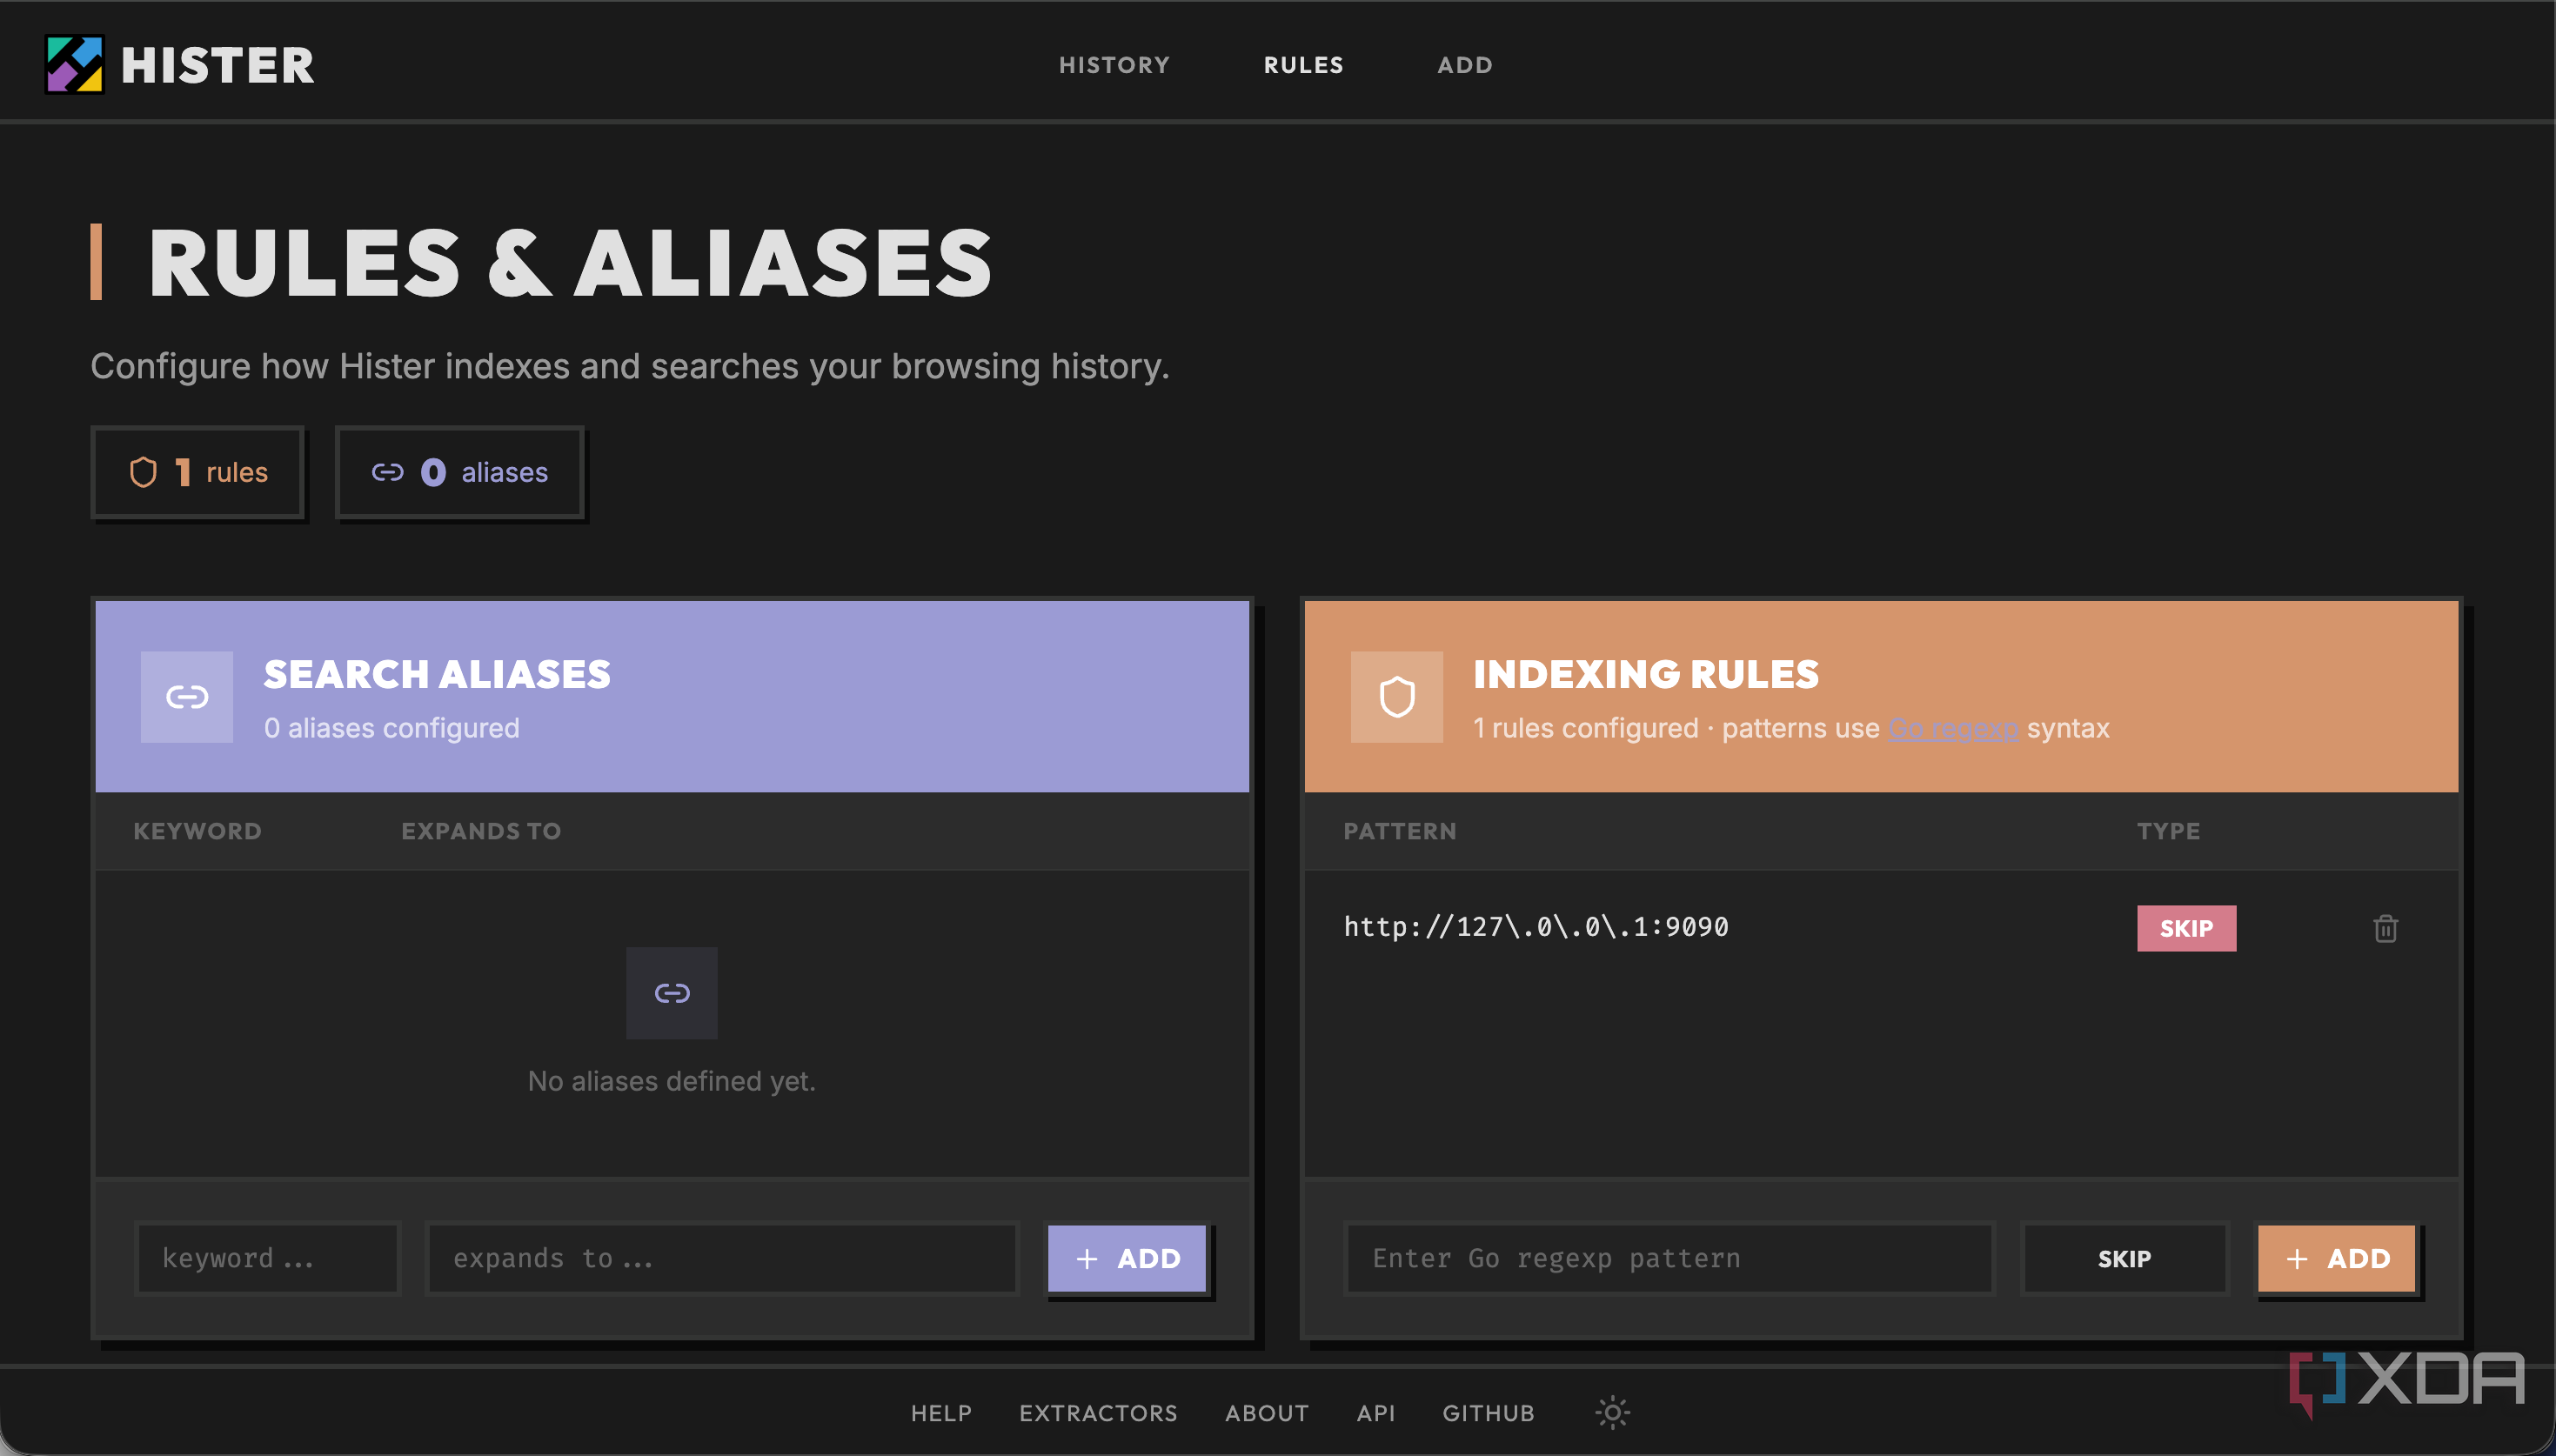This screenshot has height=1456, width=2556.
Task: Open the Go regexp link
Action: [x=1953, y=728]
